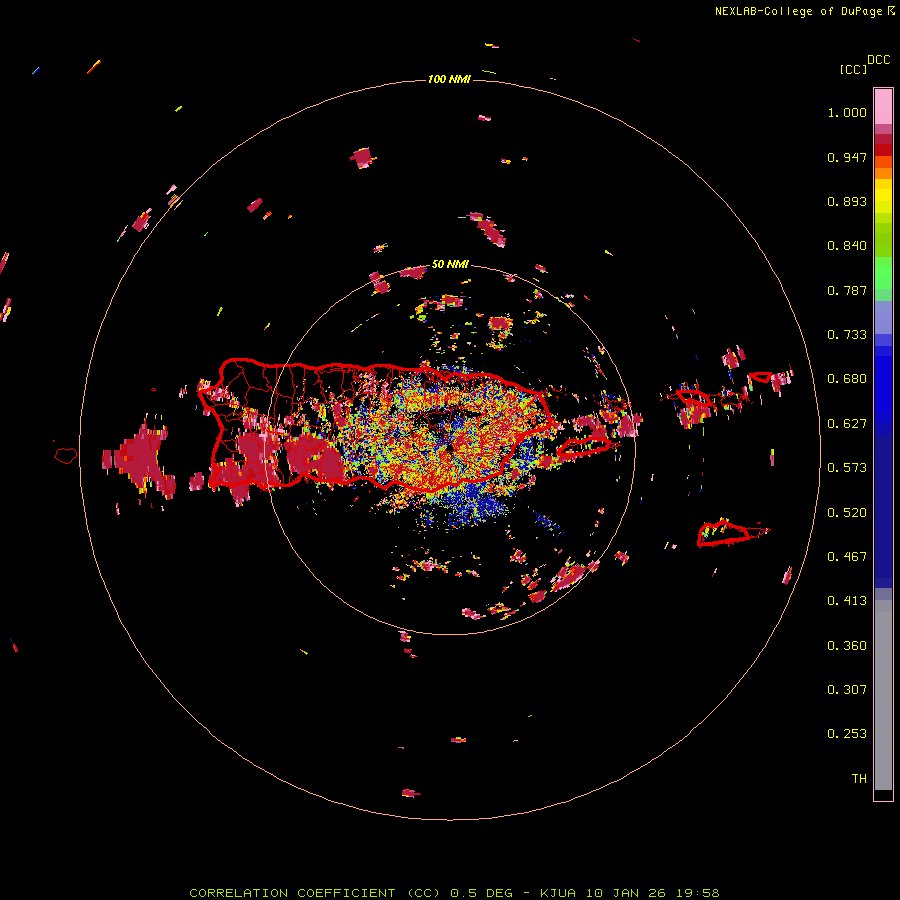Pick the red color bar segment
The image size is (900, 900).
883,150
